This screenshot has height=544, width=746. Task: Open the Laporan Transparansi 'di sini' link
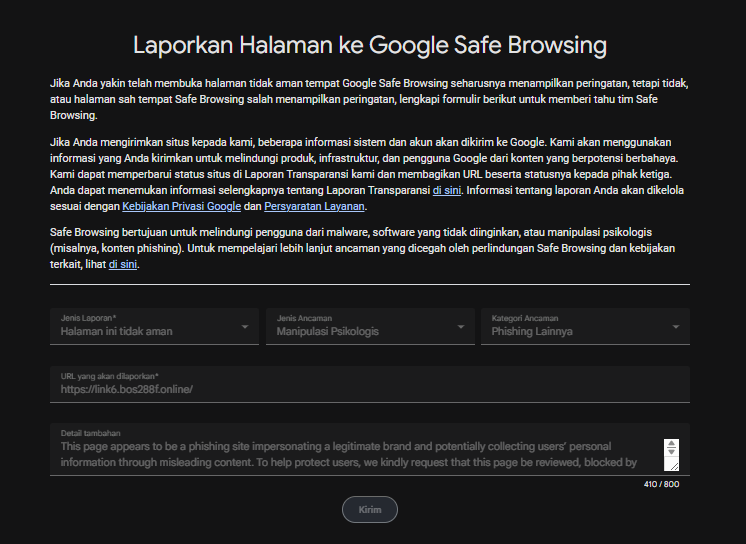[447, 190]
